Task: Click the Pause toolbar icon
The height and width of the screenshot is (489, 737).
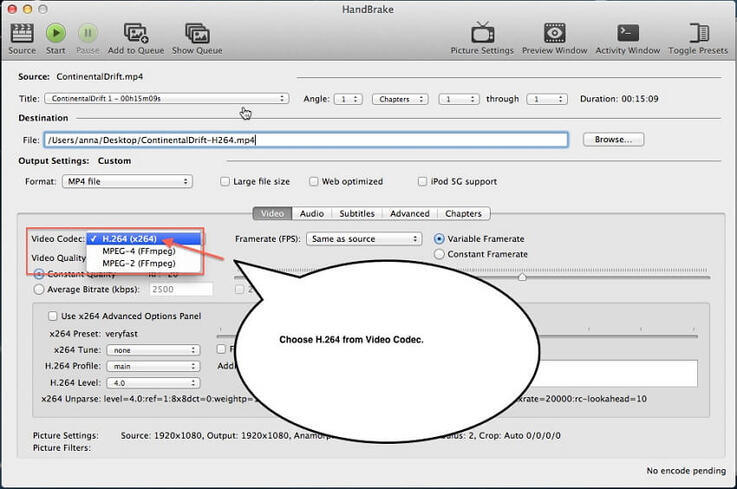Action: 87,33
